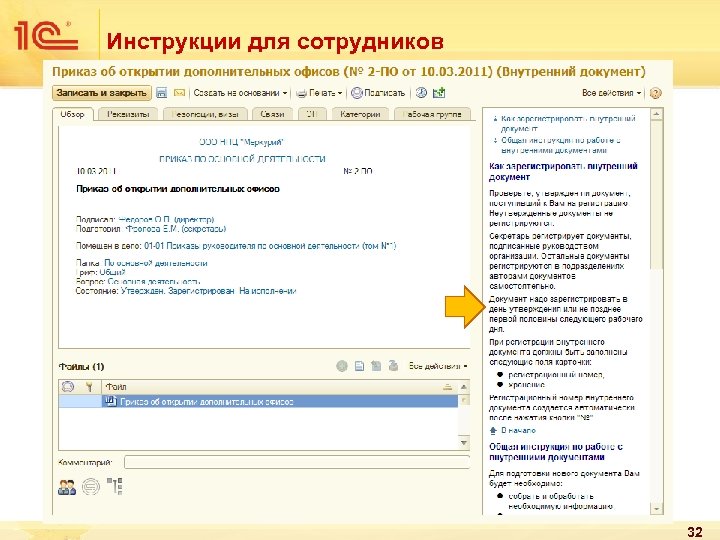Click the Утвержден status link
Viewport: 720px width, 540px height.
[142, 291]
